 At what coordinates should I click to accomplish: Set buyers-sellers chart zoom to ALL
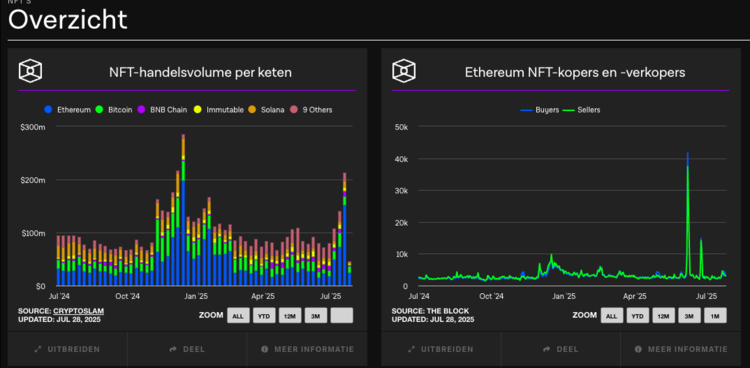[x=612, y=315]
